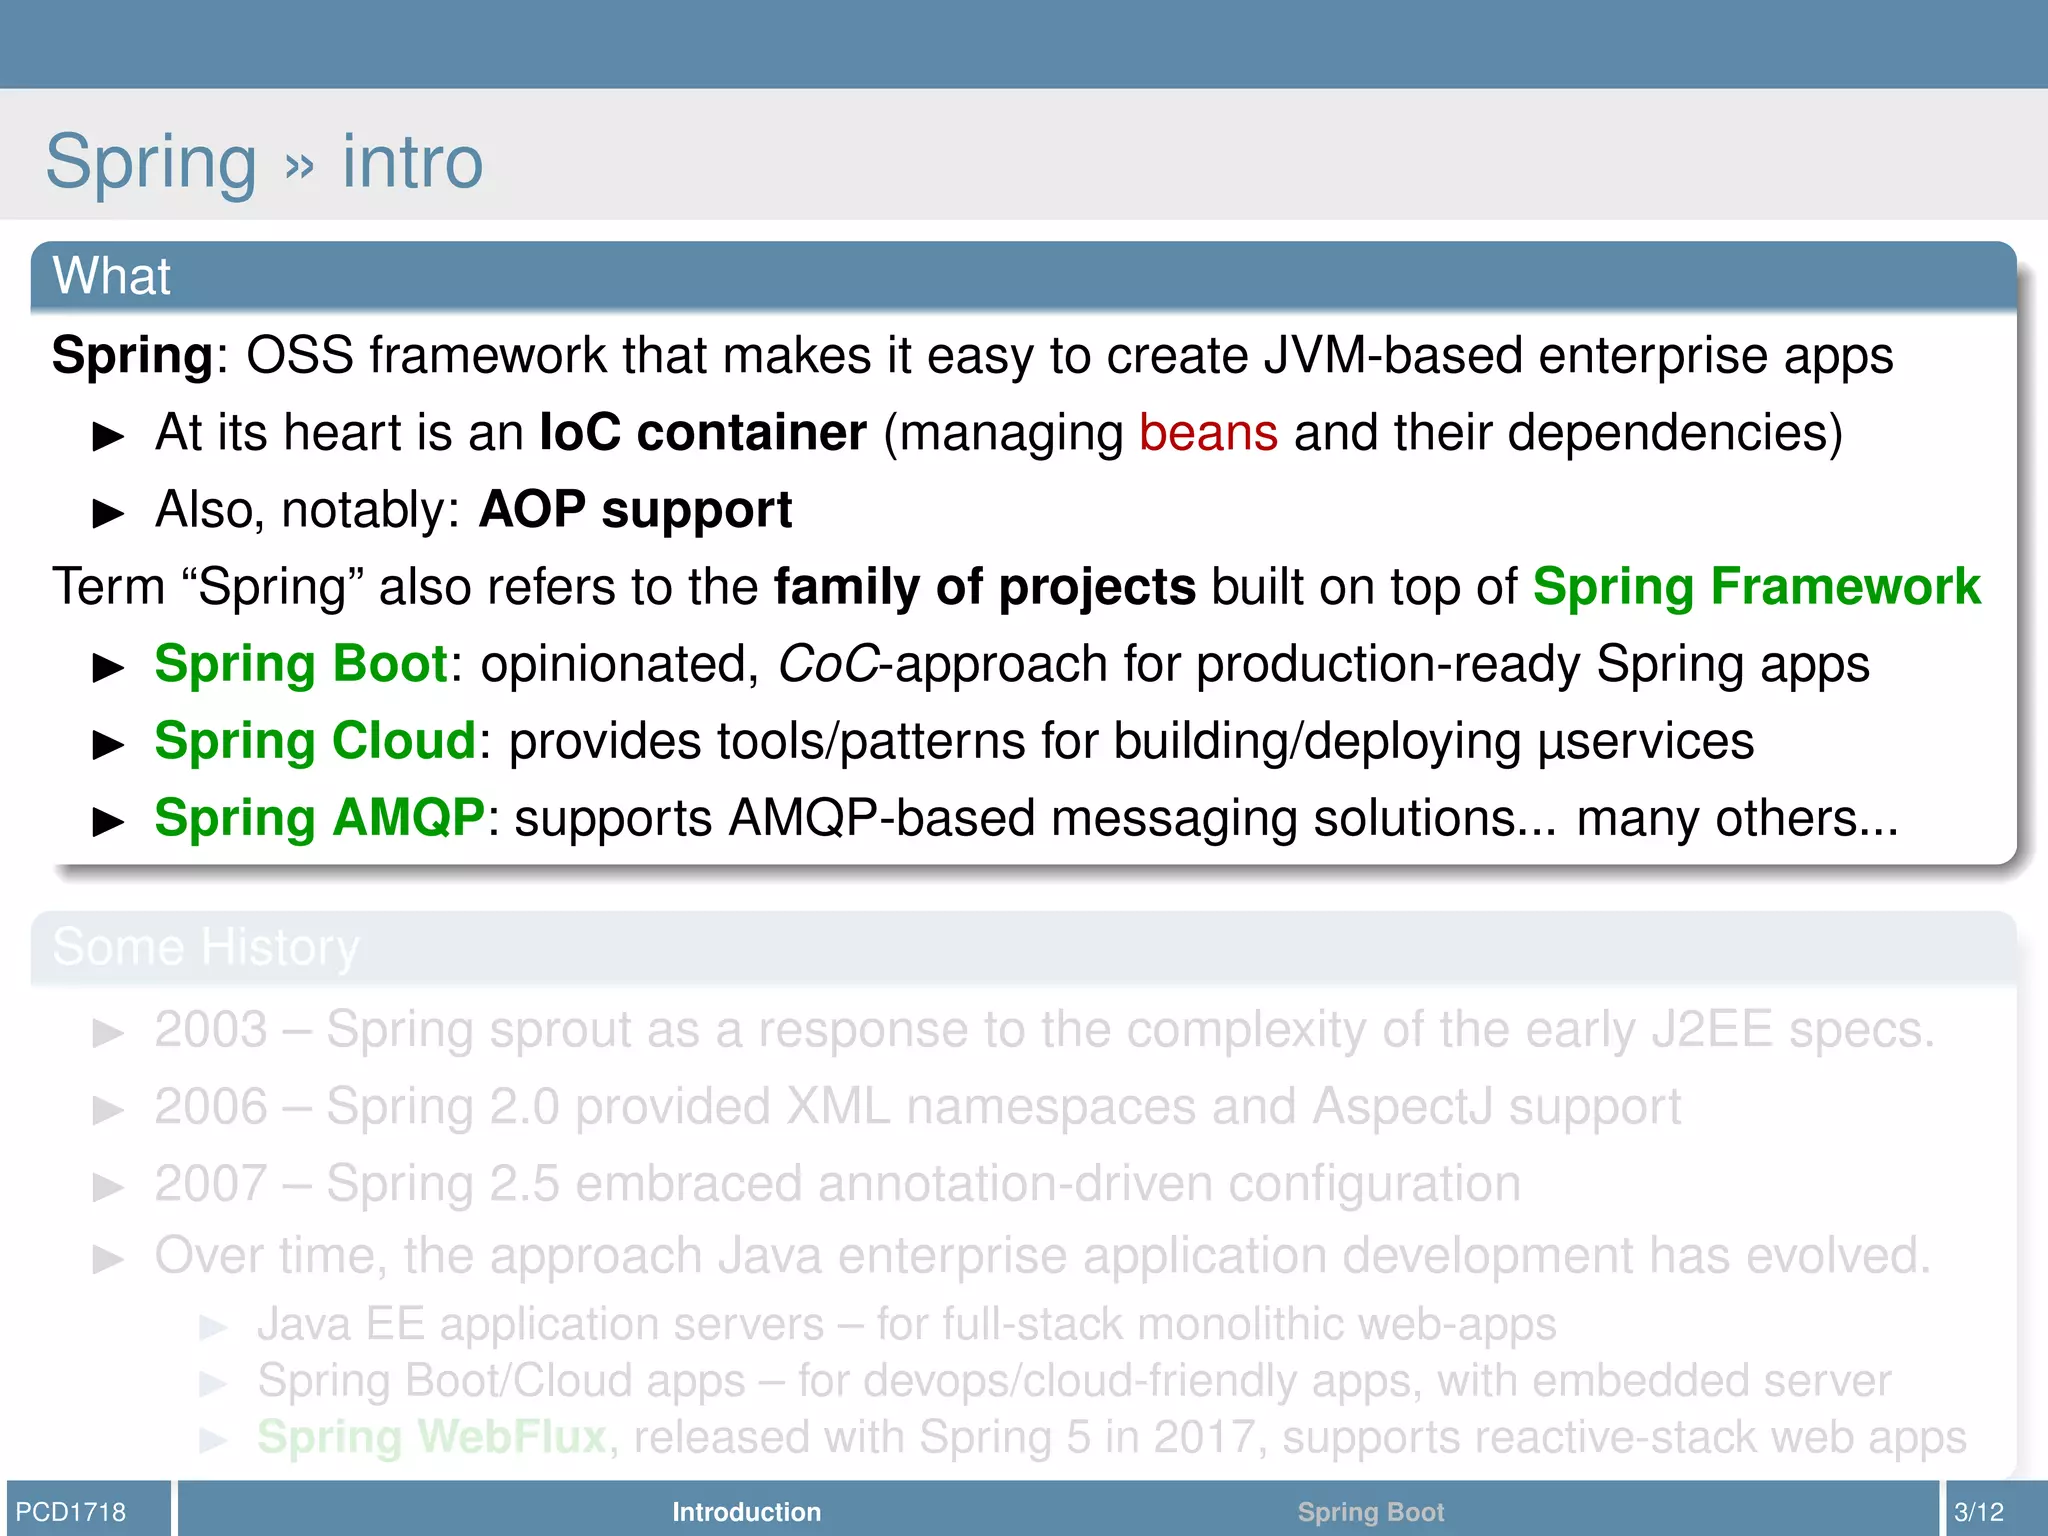
Task: Click sub-bullet arrow before 'Java EE application servers'
Action: 213,1328
